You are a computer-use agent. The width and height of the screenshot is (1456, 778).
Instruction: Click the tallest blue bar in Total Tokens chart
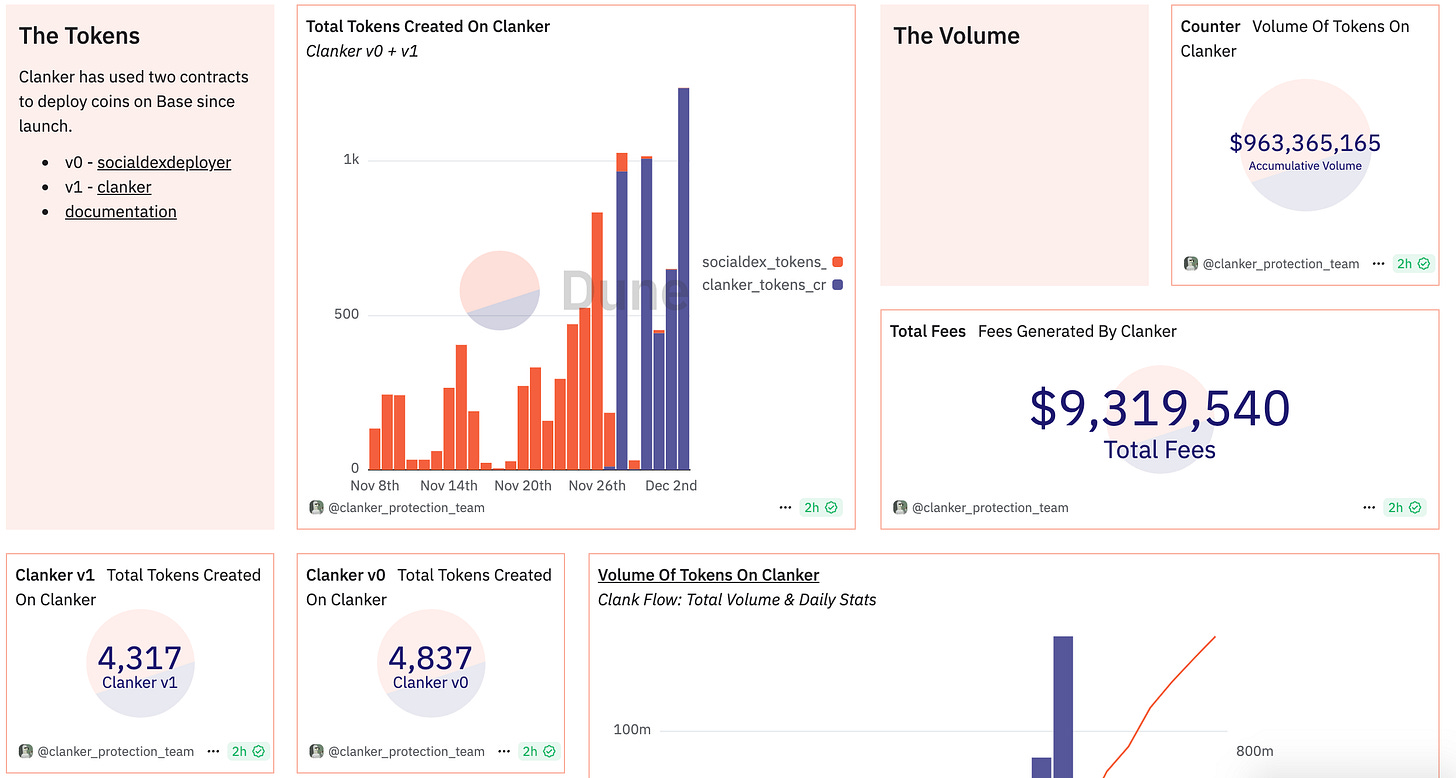[684, 279]
